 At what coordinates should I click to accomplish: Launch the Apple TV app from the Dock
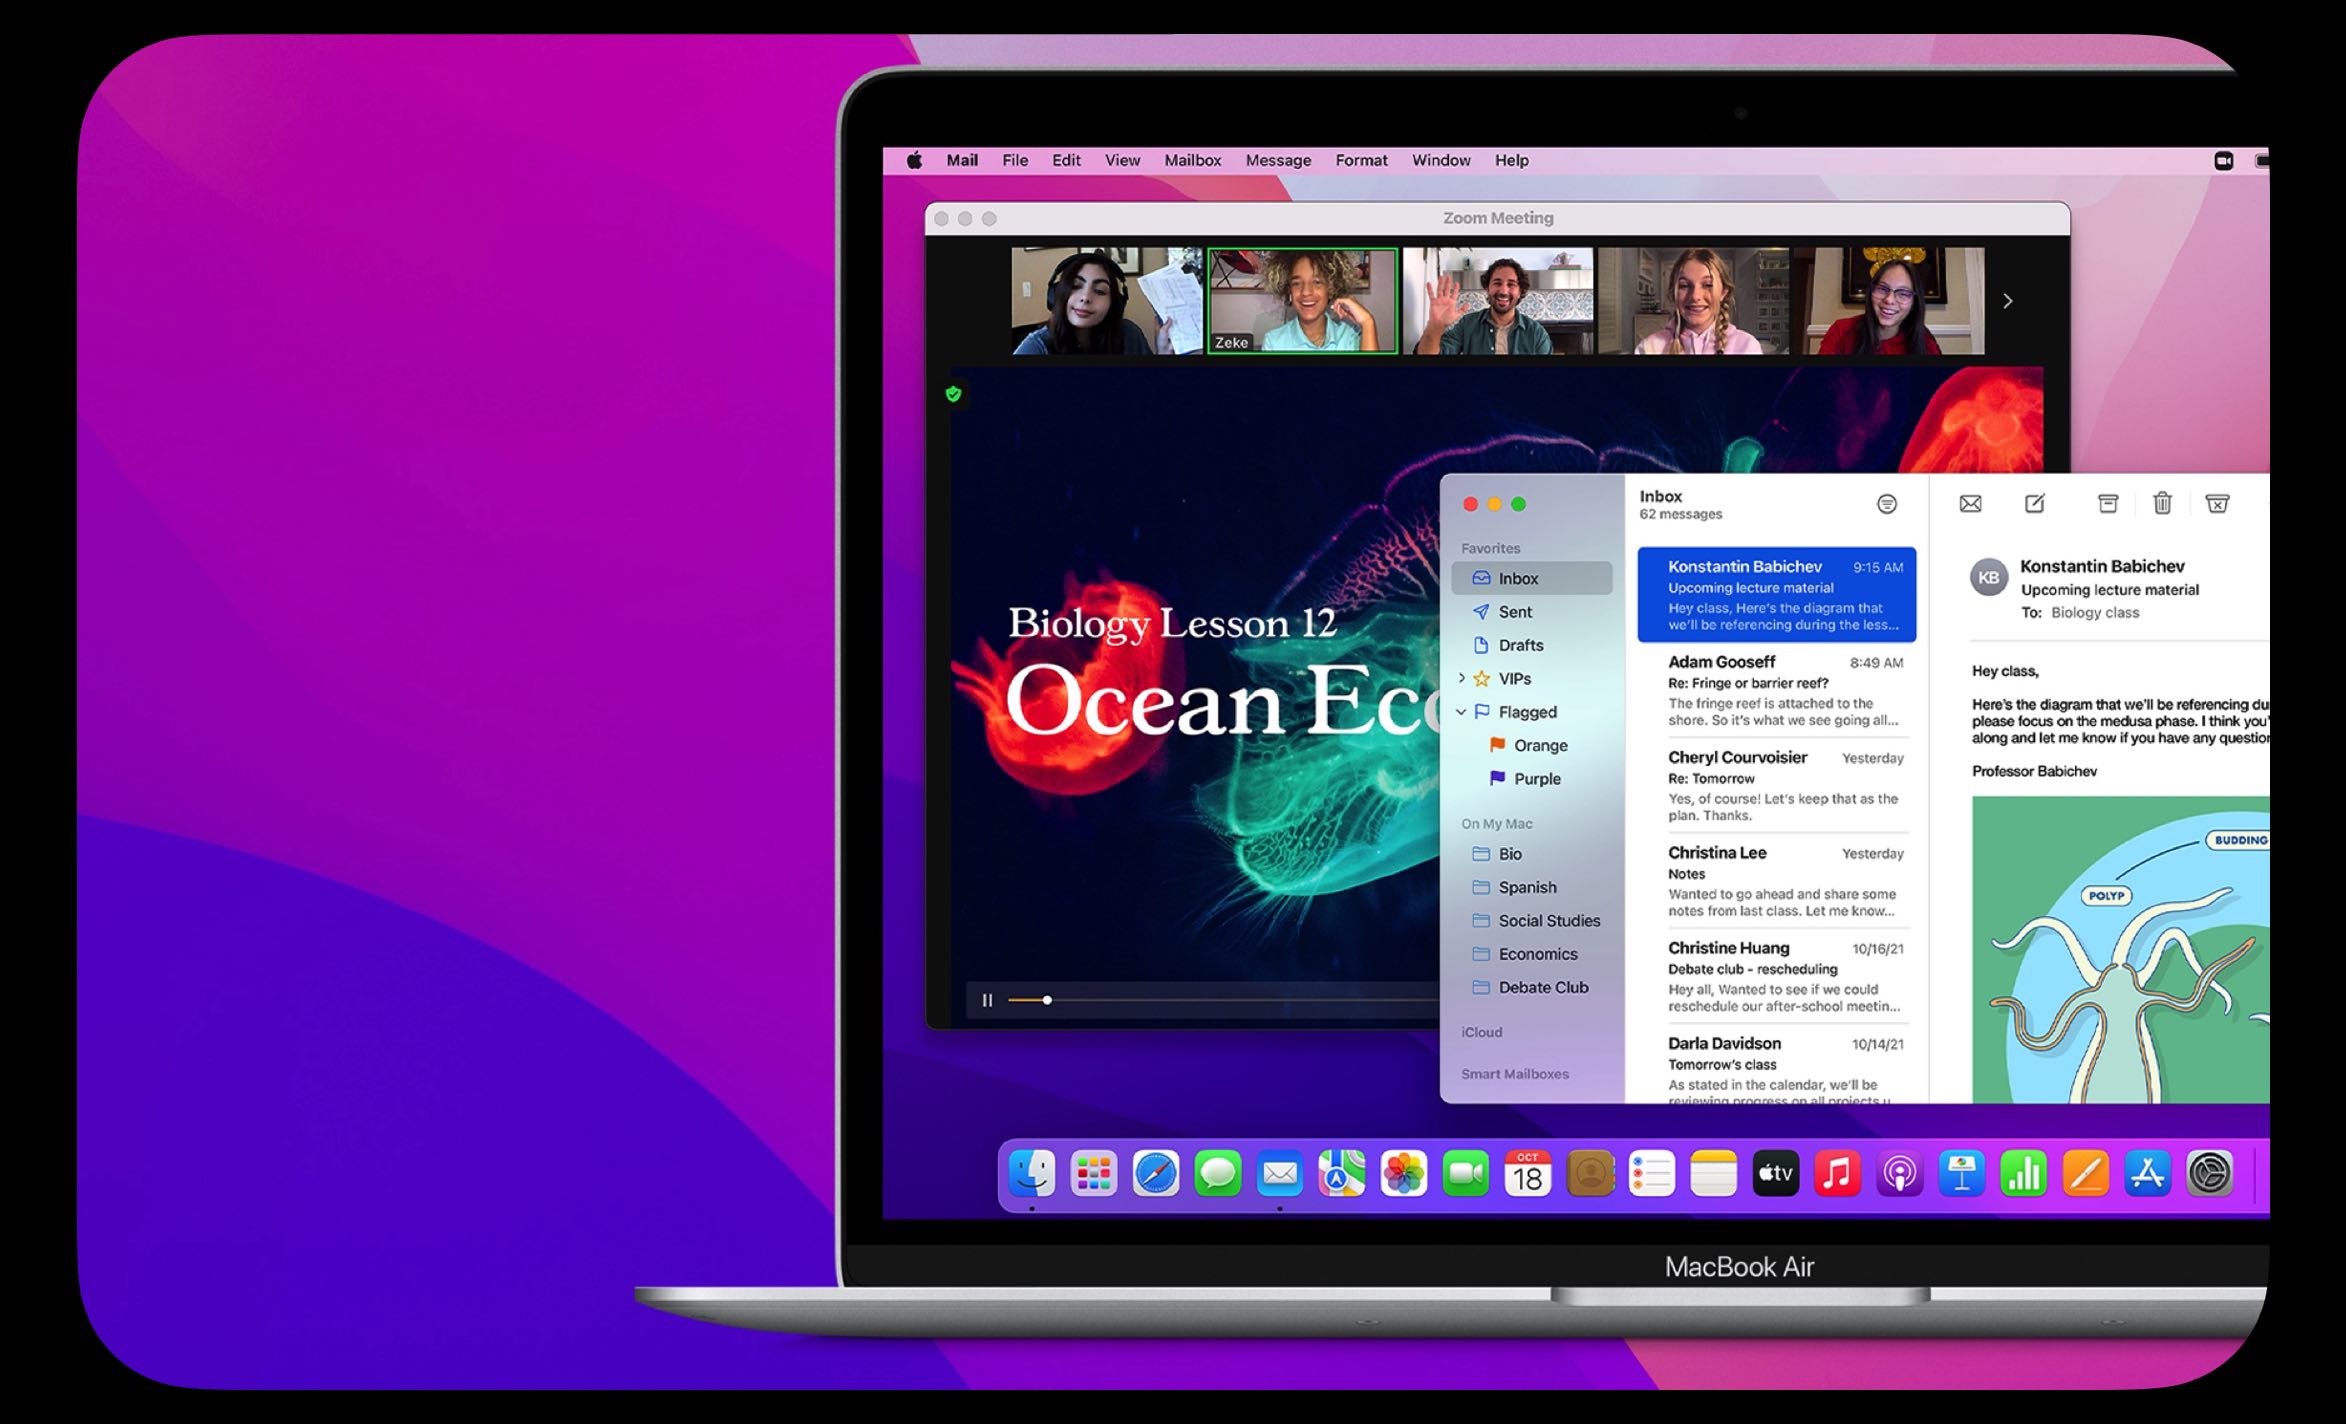1776,1174
